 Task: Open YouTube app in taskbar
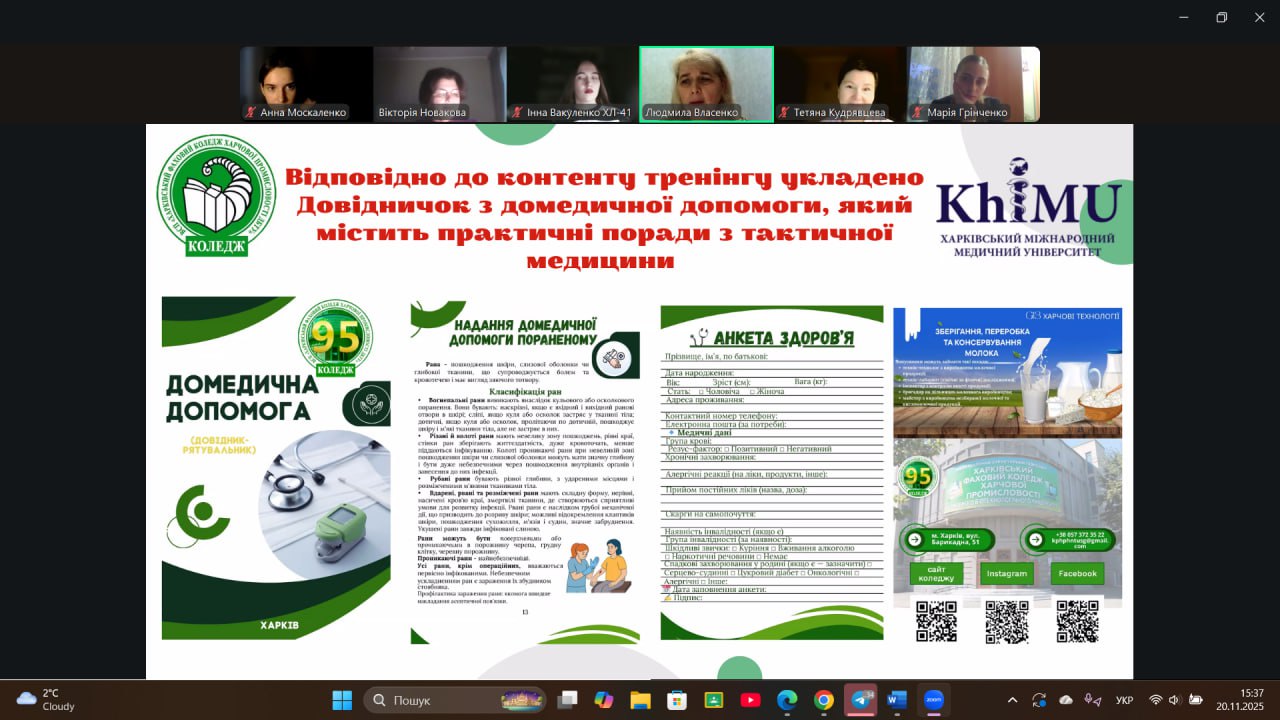750,700
